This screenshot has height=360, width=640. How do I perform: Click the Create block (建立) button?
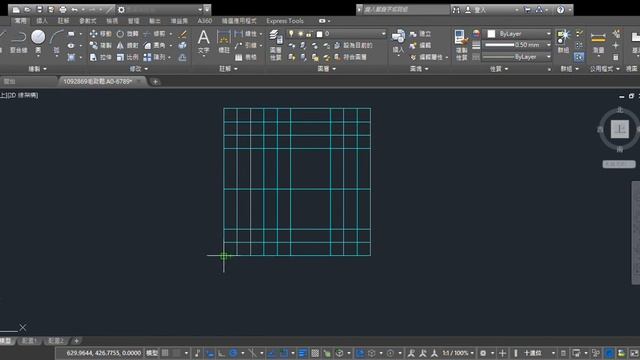pos(420,33)
